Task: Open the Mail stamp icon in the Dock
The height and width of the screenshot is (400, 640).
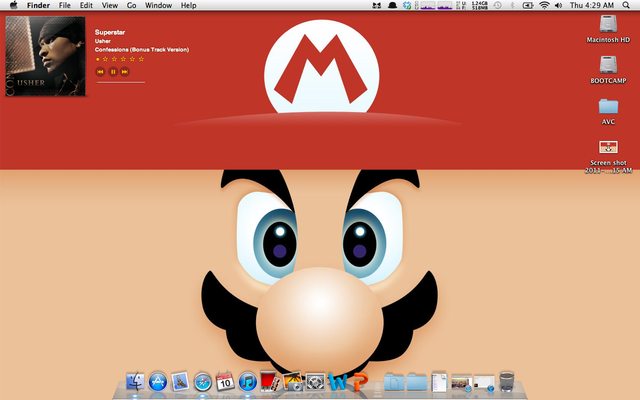Action: (x=180, y=382)
